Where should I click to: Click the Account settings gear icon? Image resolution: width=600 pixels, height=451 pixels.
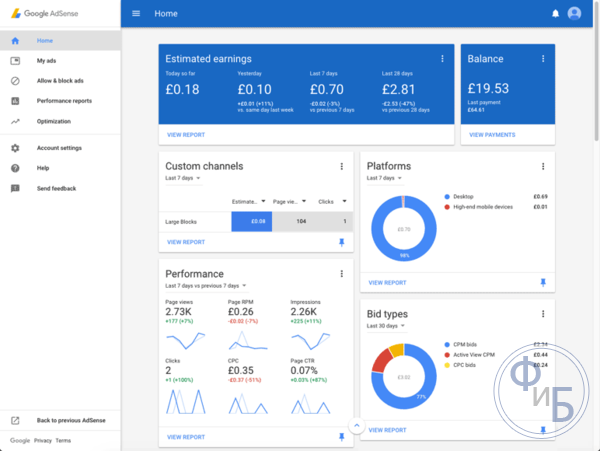pyautogui.click(x=15, y=148)
